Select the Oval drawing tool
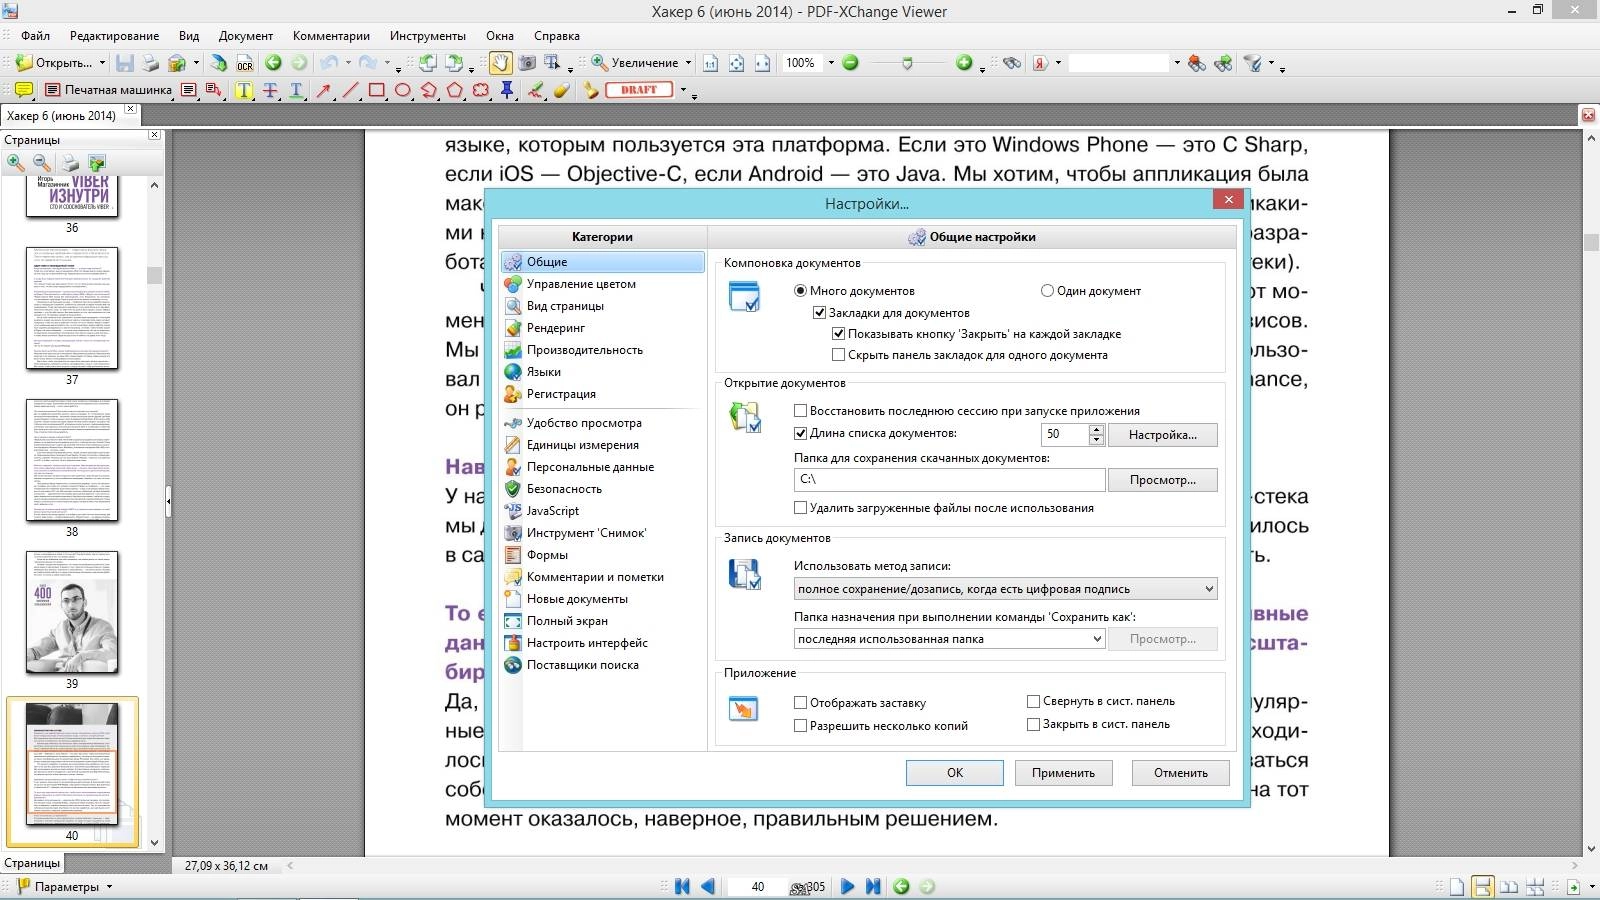Viewport: 1600px width, 900px height. pos(402,90)
